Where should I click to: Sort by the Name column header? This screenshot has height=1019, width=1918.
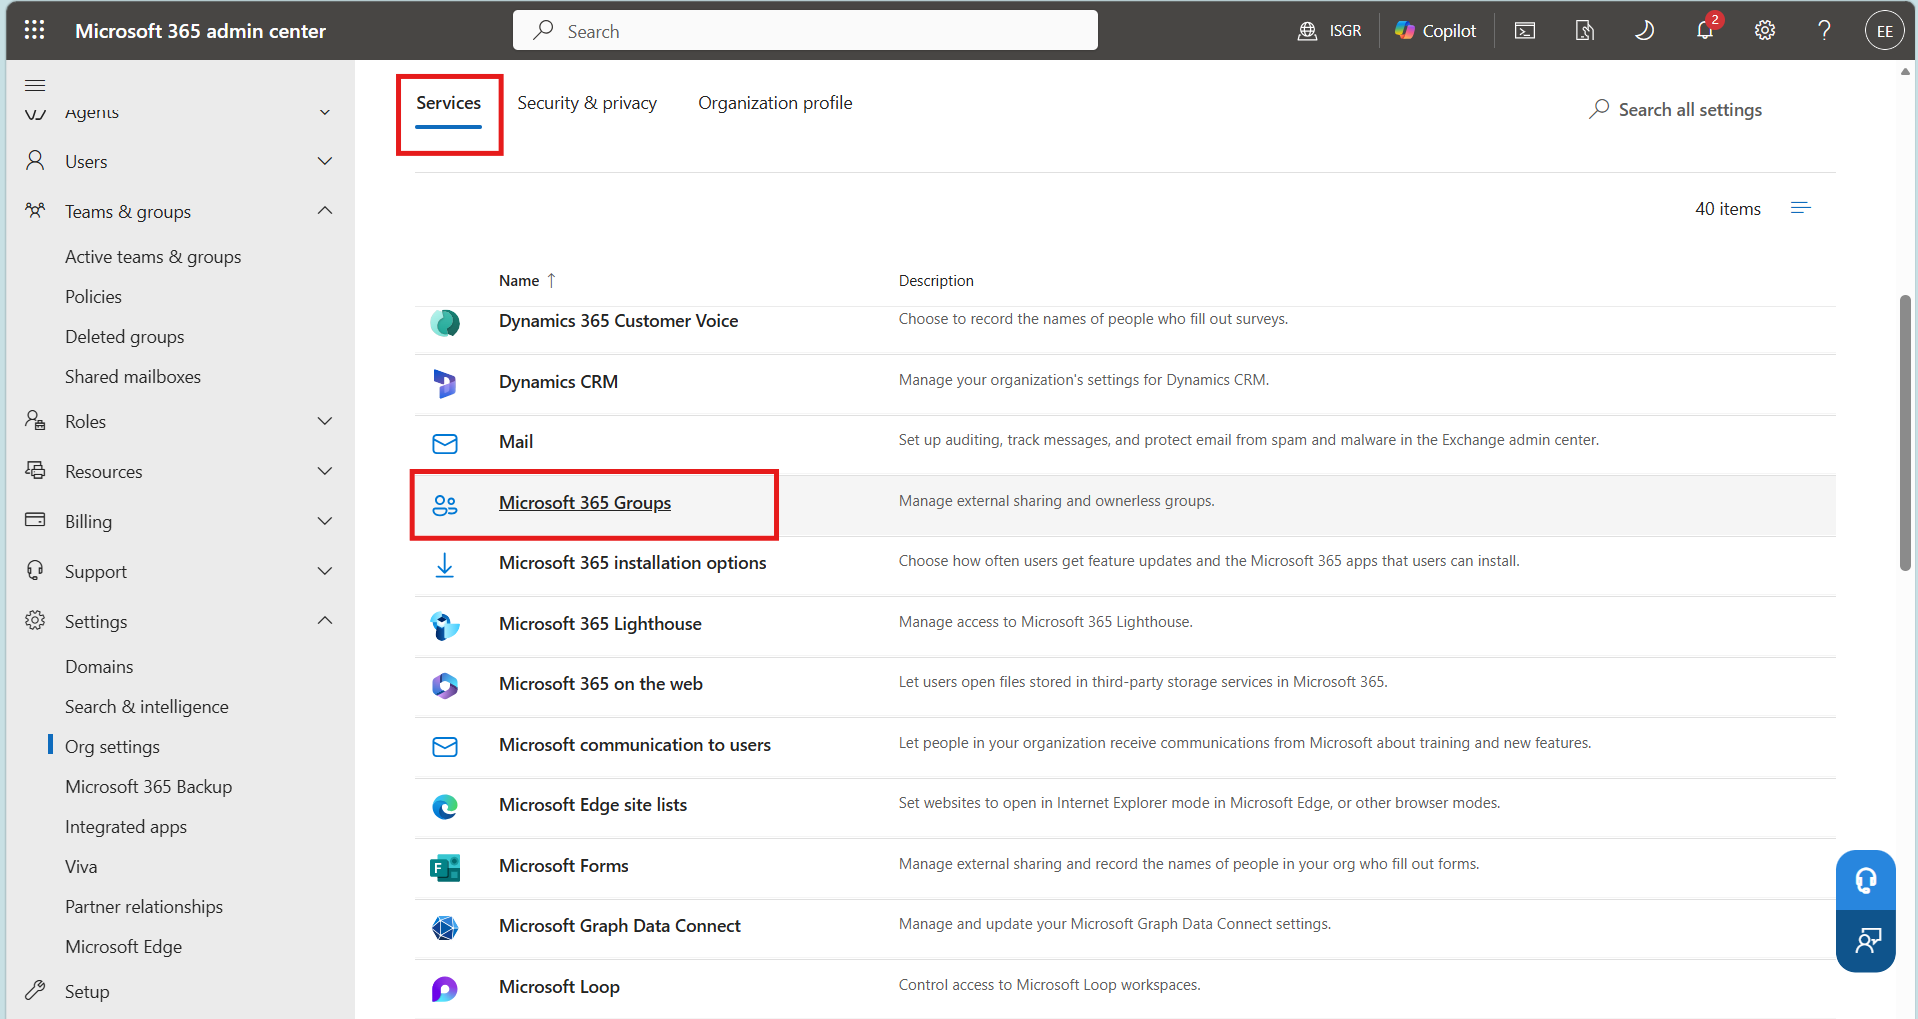click(527, 281)
